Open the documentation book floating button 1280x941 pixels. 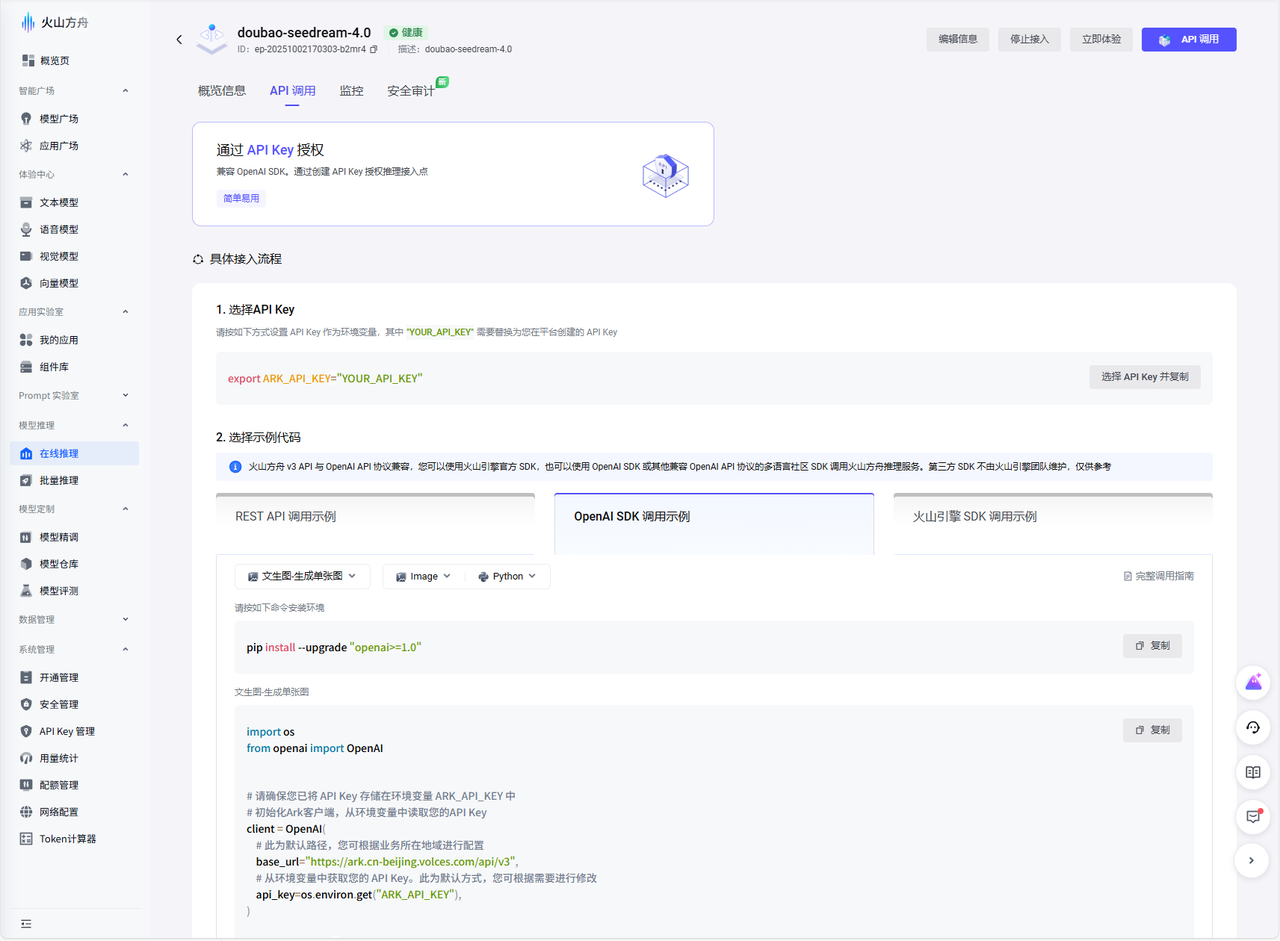coord(1252,772)
